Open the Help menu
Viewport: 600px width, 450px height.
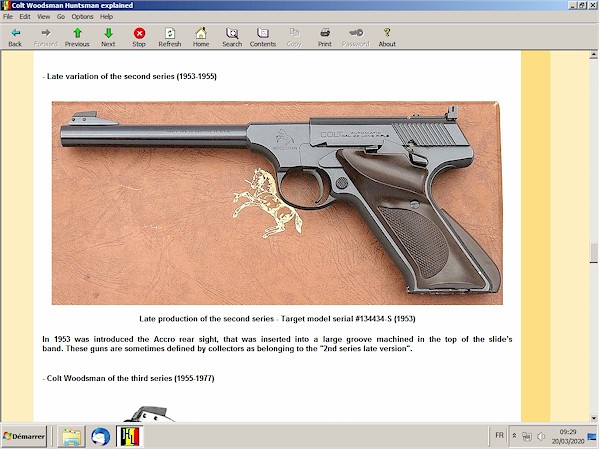(x=106, y=17)
